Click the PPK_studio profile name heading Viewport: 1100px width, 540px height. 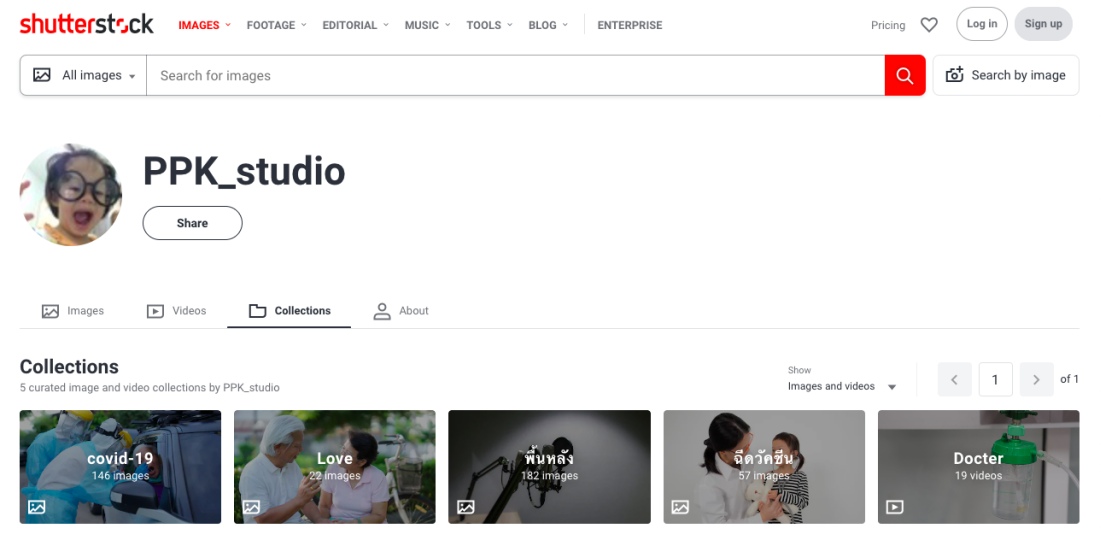pyautogui.click(x=244, y=172)
